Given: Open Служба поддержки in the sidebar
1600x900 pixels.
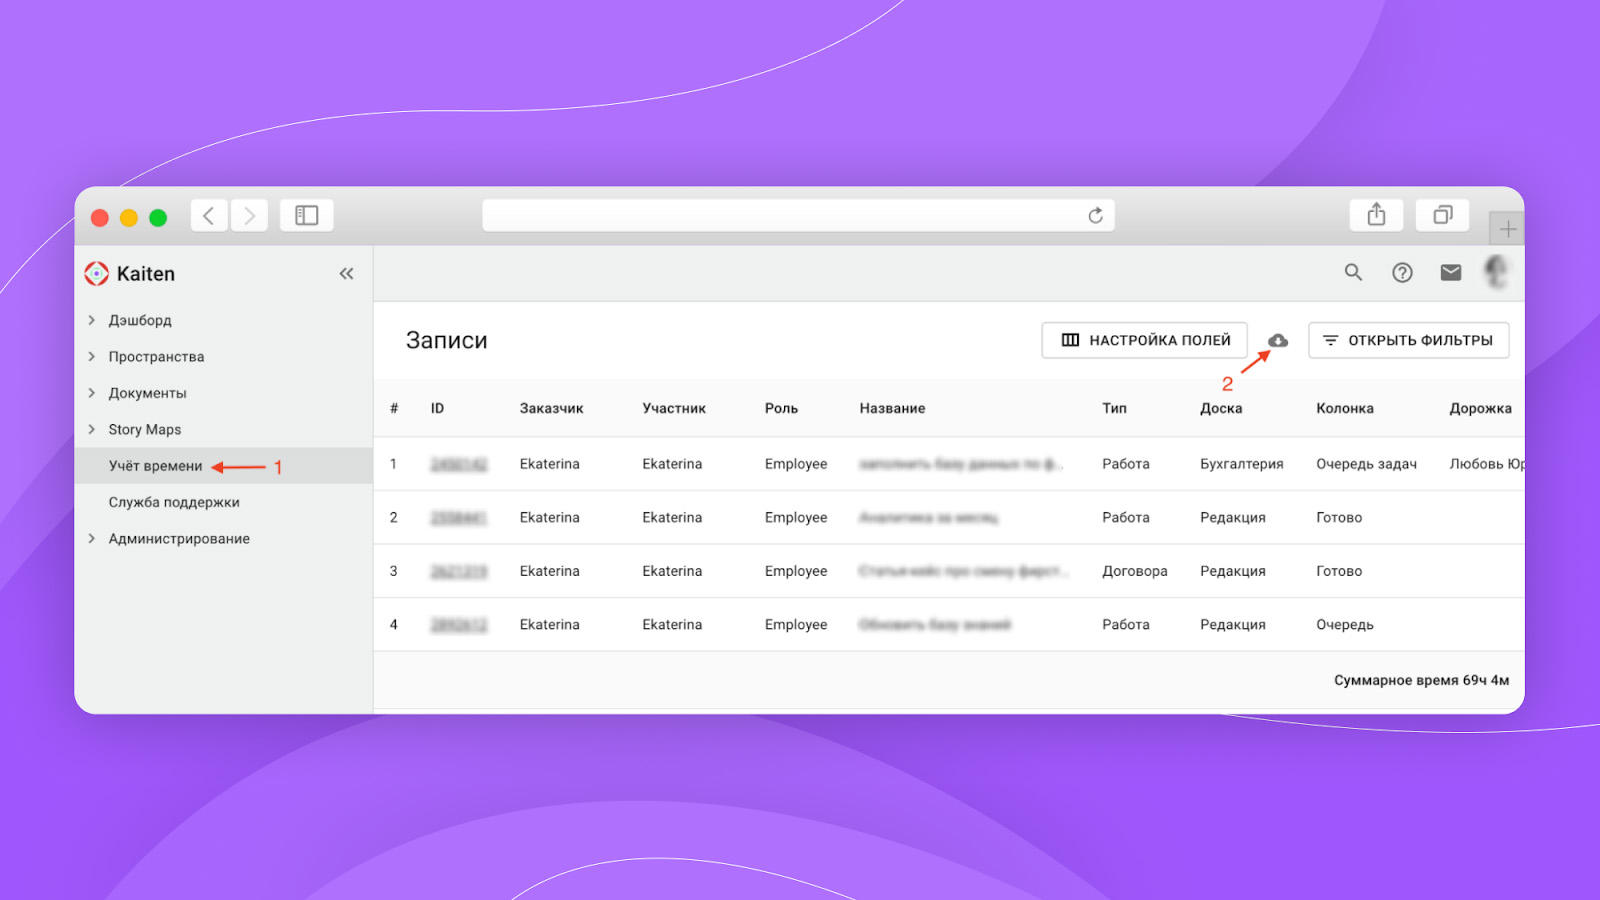Looking at the screenshot, I should tap(174, 502).
